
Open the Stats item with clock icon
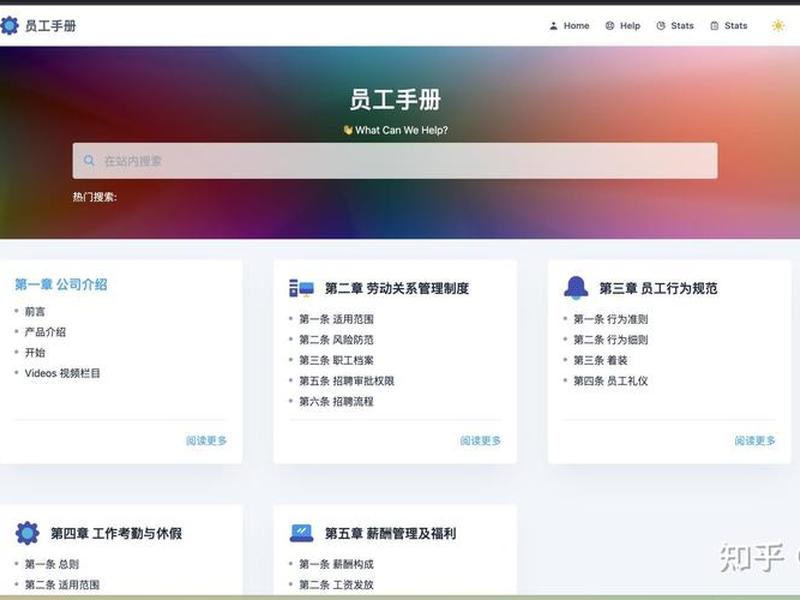pos(675,26)
